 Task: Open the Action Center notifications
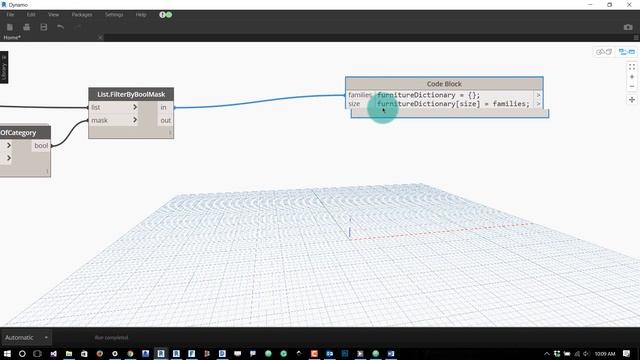(x=627, y=353)
